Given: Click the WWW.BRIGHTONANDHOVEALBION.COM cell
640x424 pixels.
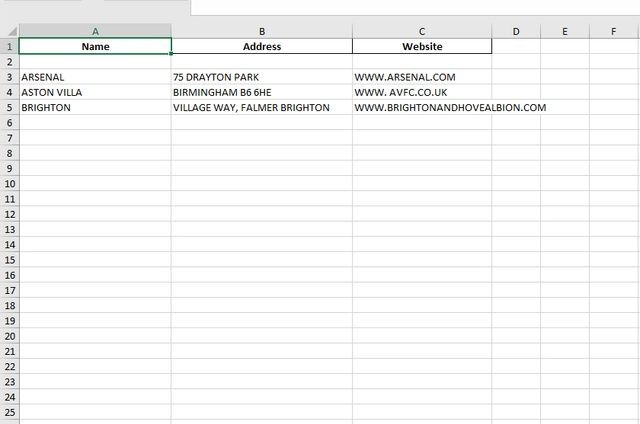Looking at the screenshot, I should (x=422, y=107).
